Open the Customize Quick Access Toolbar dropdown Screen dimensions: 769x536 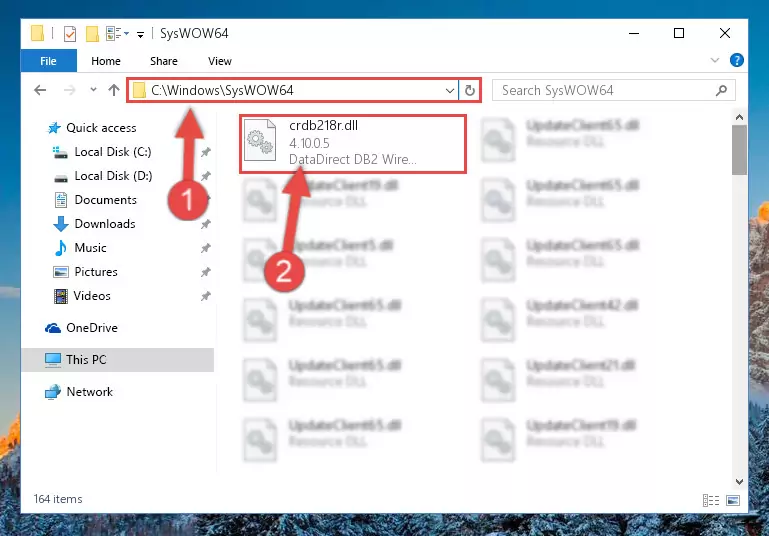pos(140,34)
